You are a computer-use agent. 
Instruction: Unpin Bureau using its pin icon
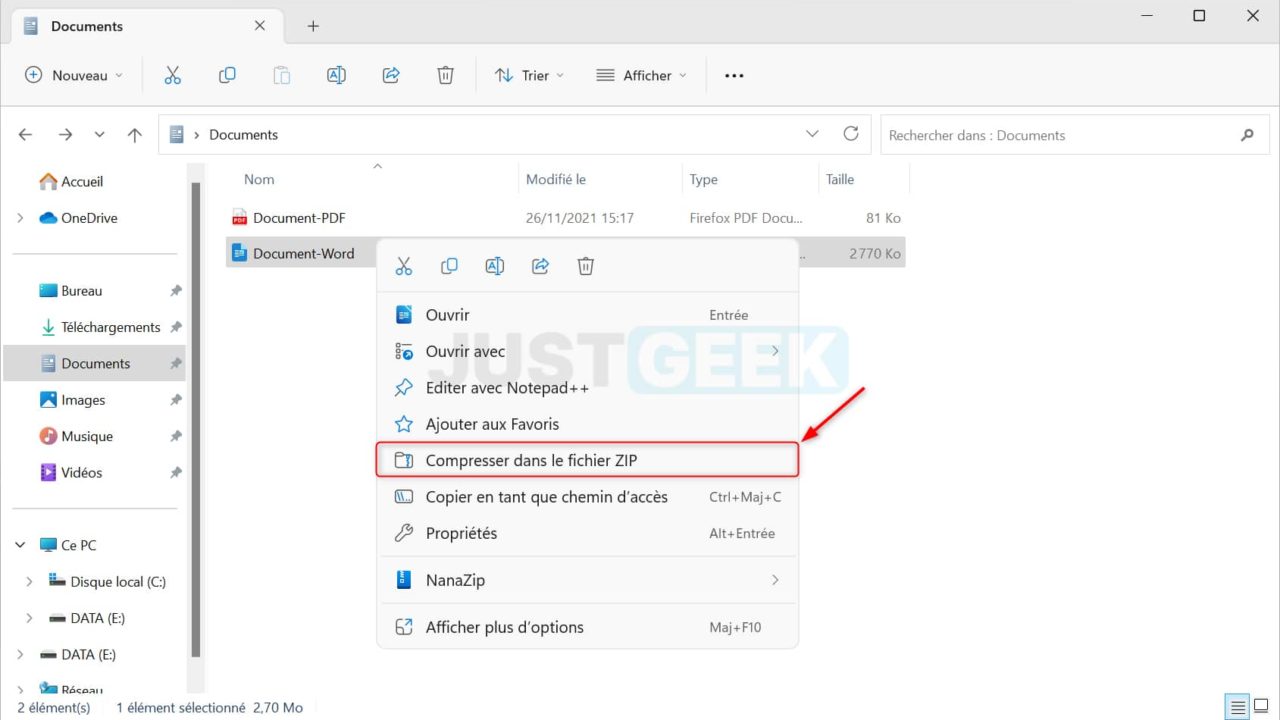[x=176, y=291]
